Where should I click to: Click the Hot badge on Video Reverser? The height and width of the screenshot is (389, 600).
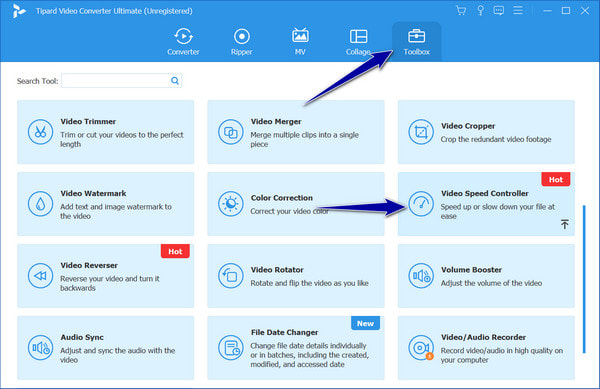pos(175,251)
